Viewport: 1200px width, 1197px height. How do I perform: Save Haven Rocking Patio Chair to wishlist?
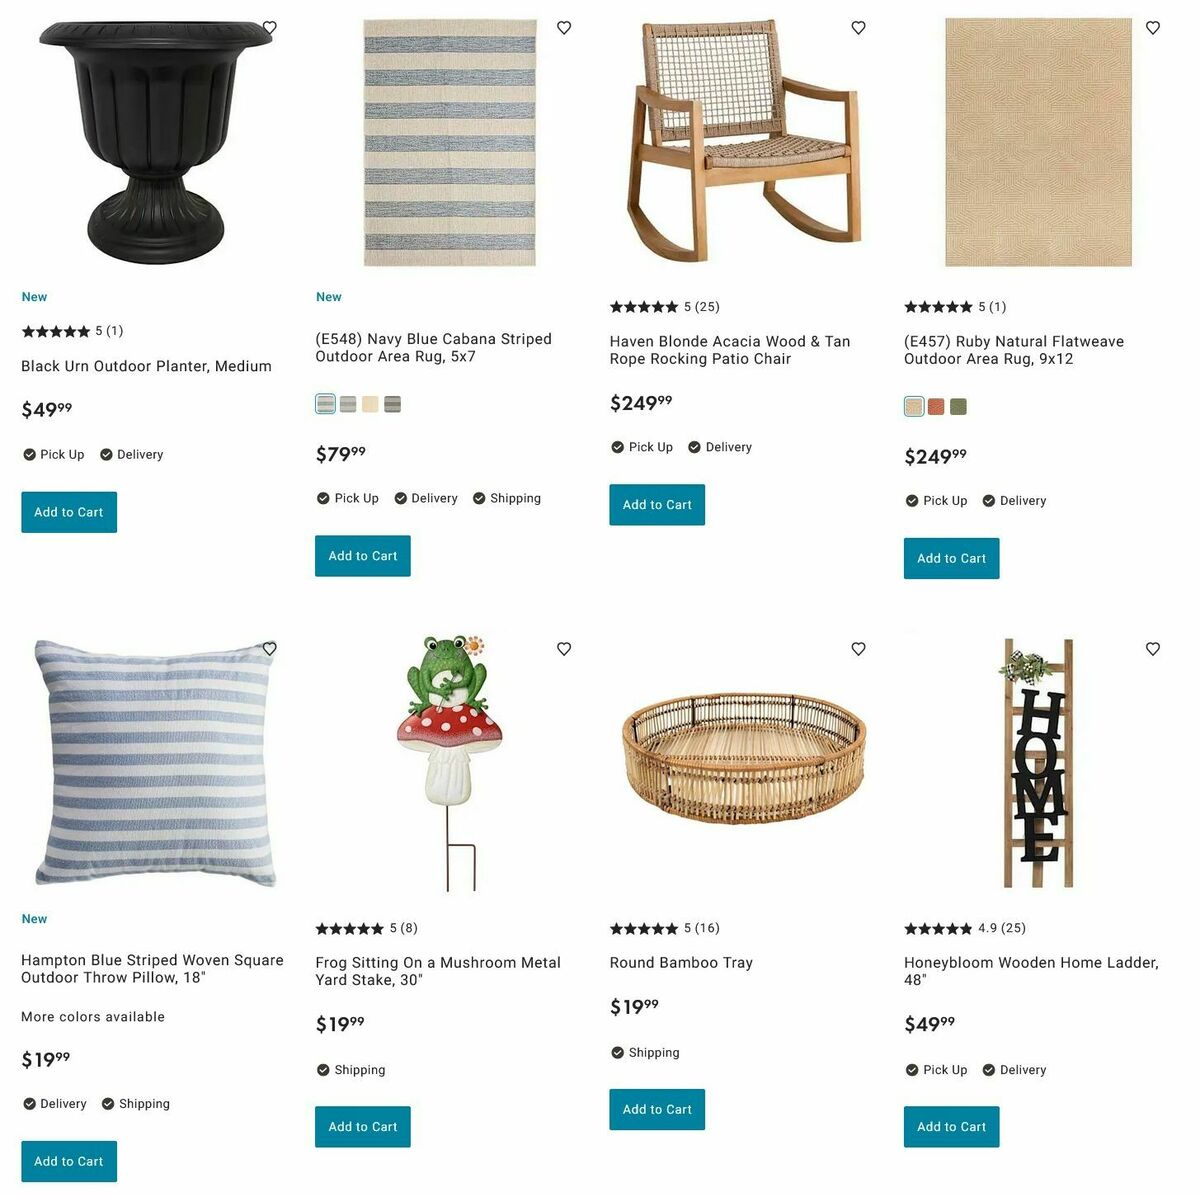point(858,28)
